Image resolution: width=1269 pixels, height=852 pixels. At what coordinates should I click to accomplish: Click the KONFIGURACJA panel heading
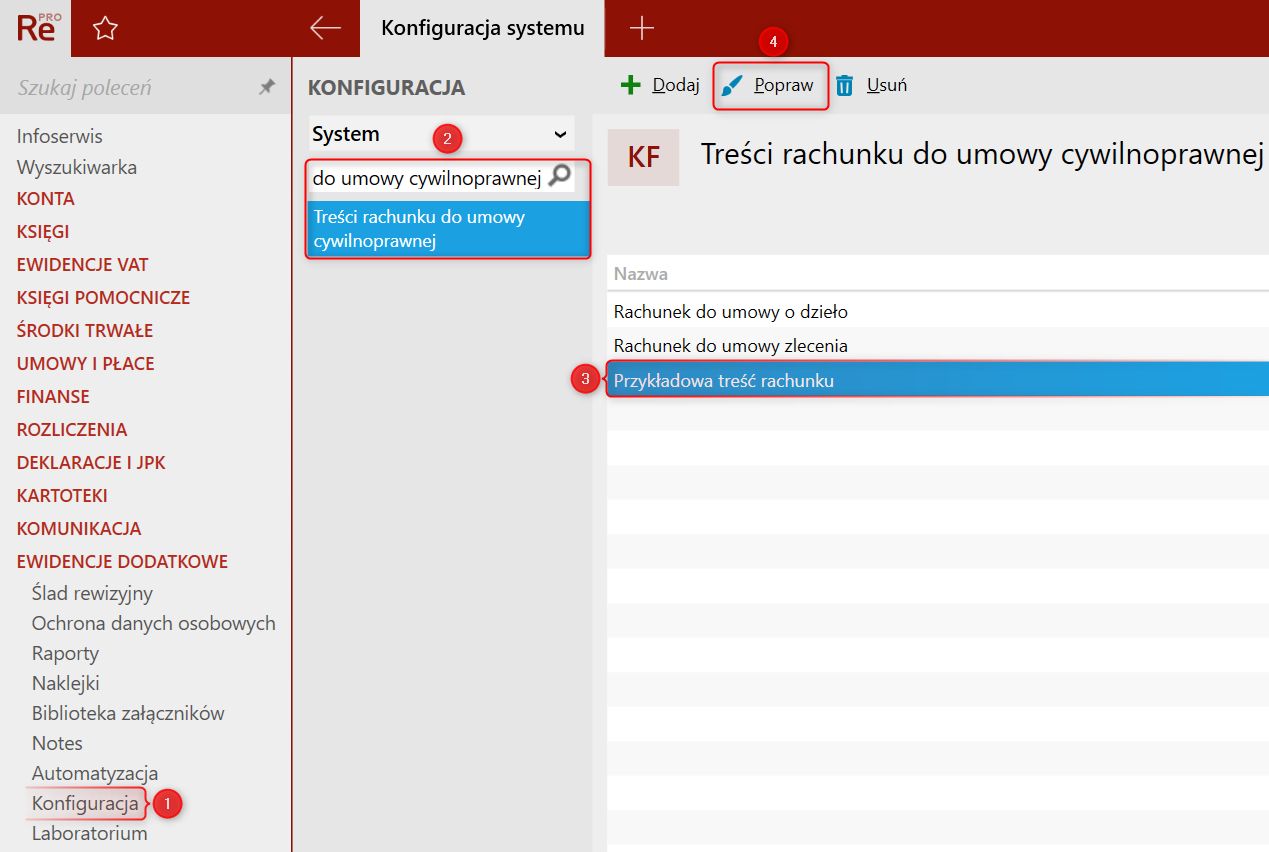coord(387,88)
